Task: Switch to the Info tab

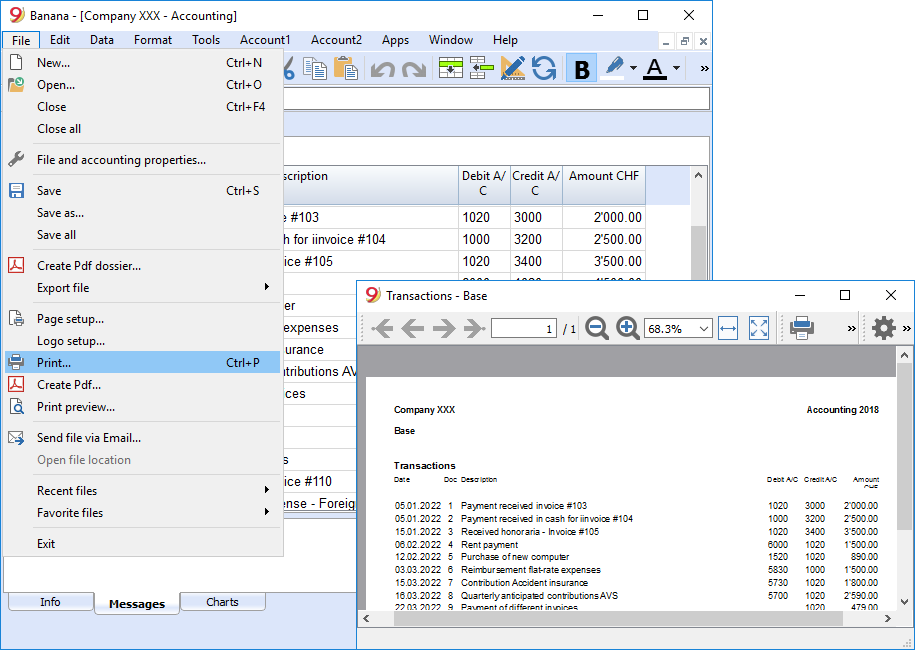Action: point(50,602)
